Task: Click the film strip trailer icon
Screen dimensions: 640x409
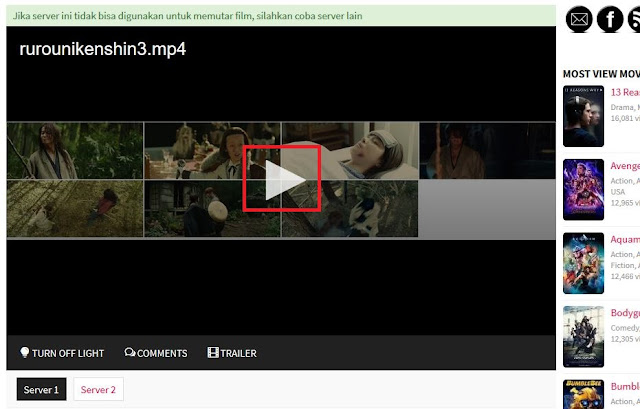Action: pos(213,352)
